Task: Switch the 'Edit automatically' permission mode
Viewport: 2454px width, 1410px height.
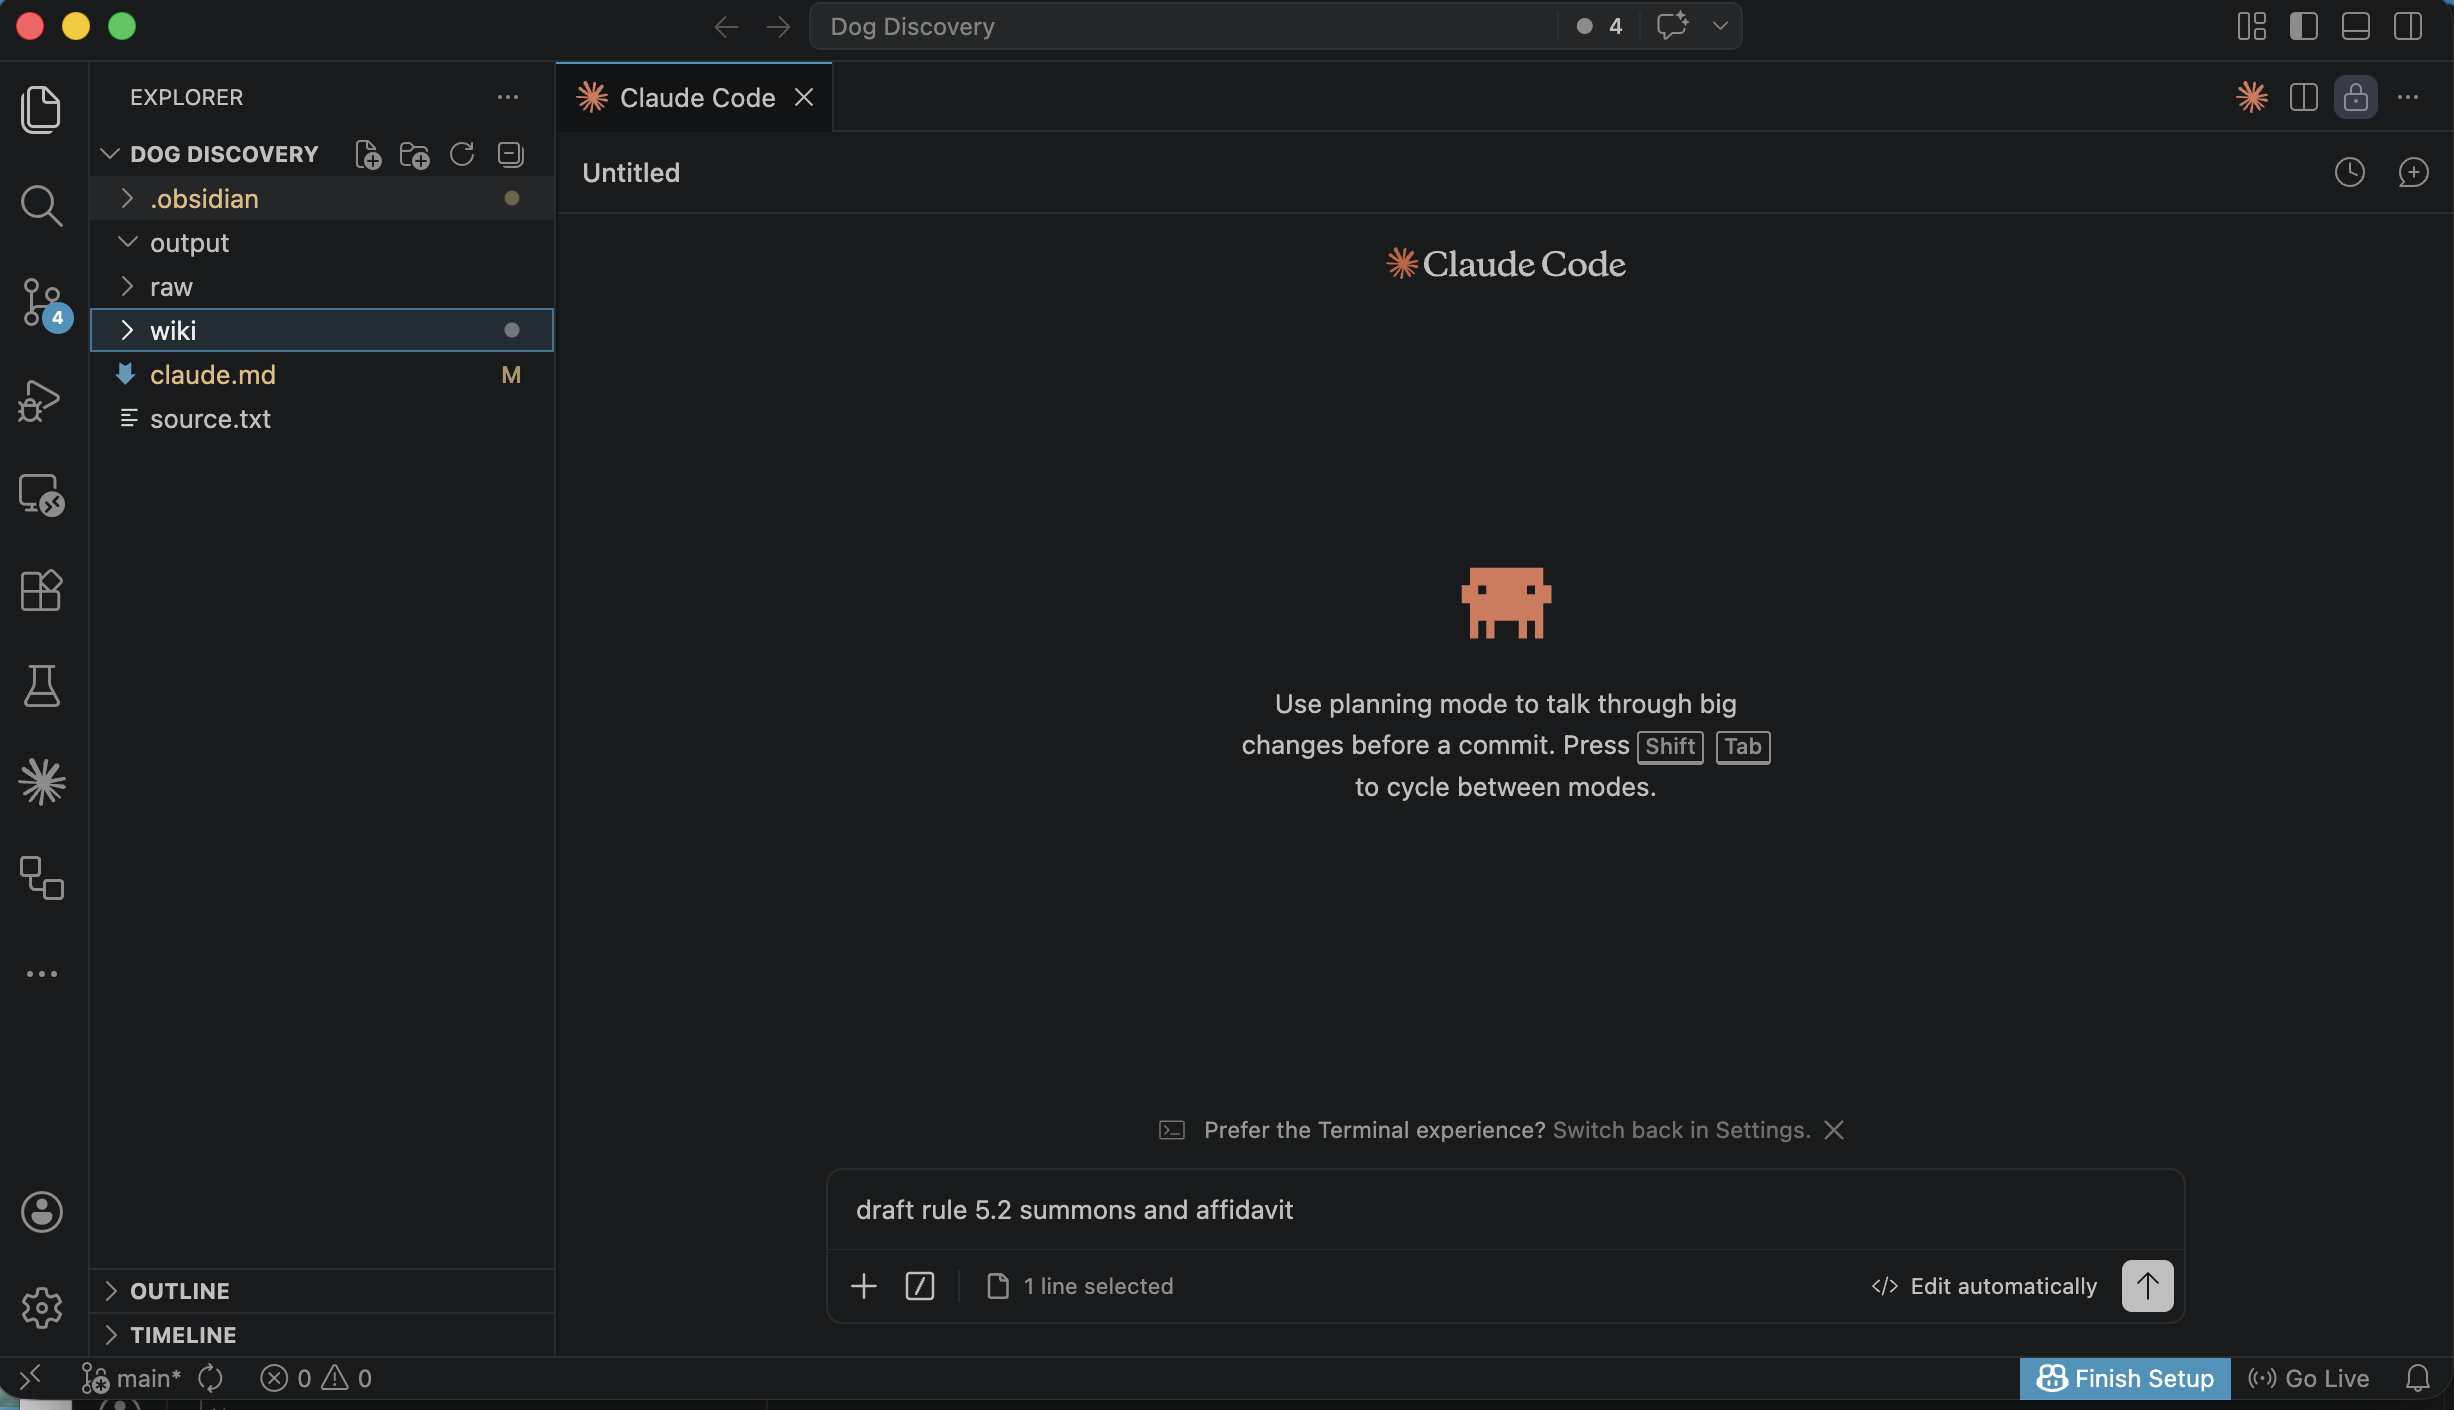Action: coord(1984,1286)
